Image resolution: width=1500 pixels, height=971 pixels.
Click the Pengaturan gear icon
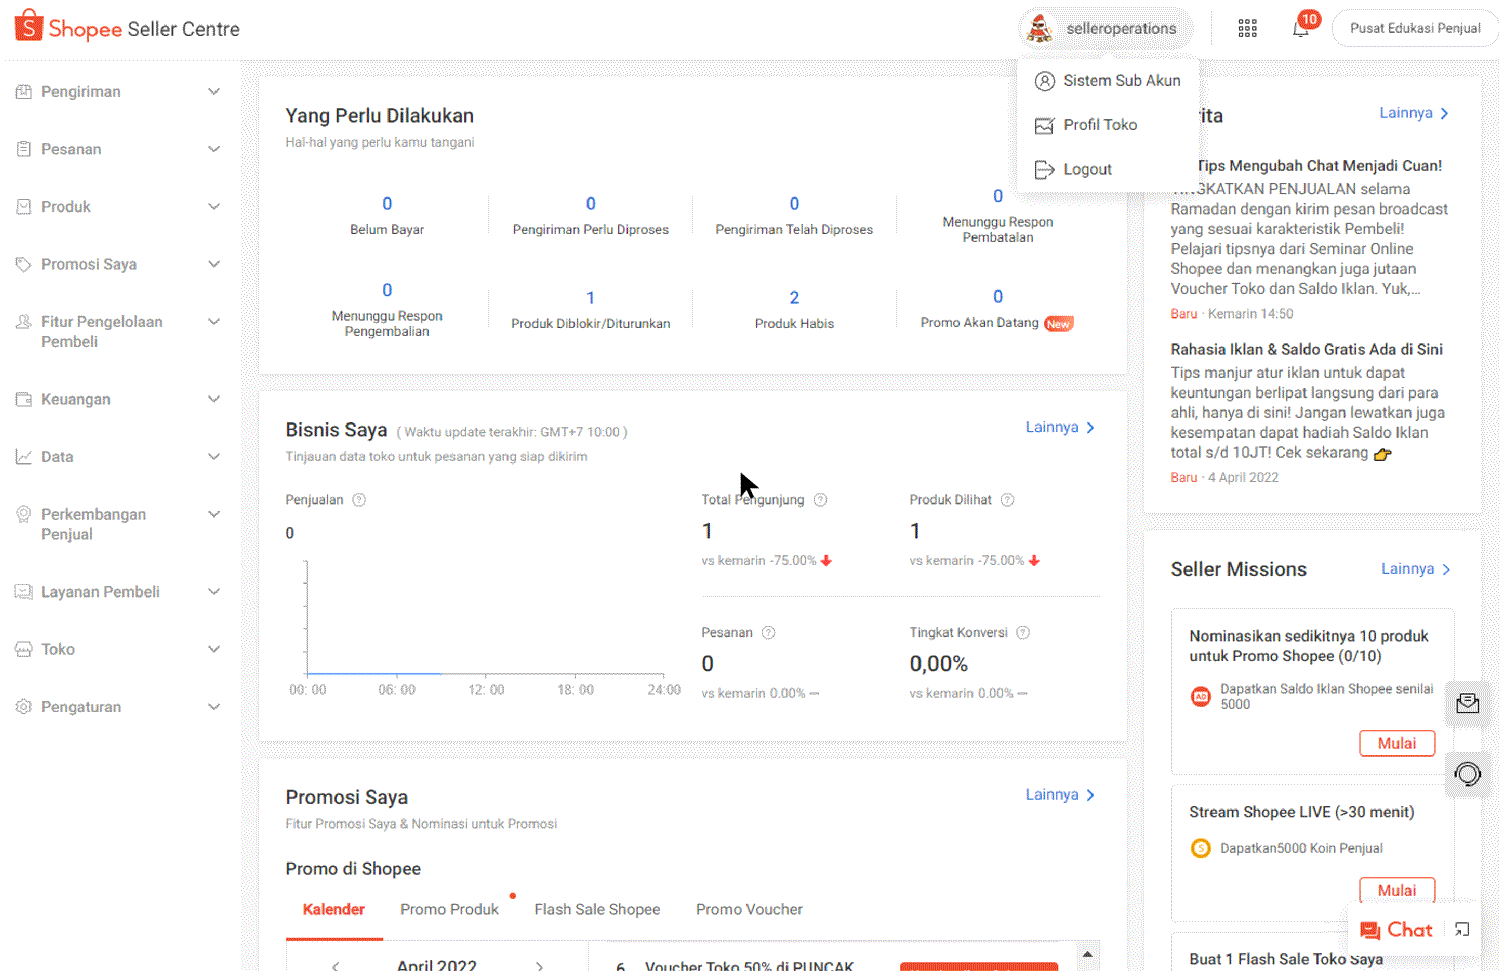tap(24, 707)
